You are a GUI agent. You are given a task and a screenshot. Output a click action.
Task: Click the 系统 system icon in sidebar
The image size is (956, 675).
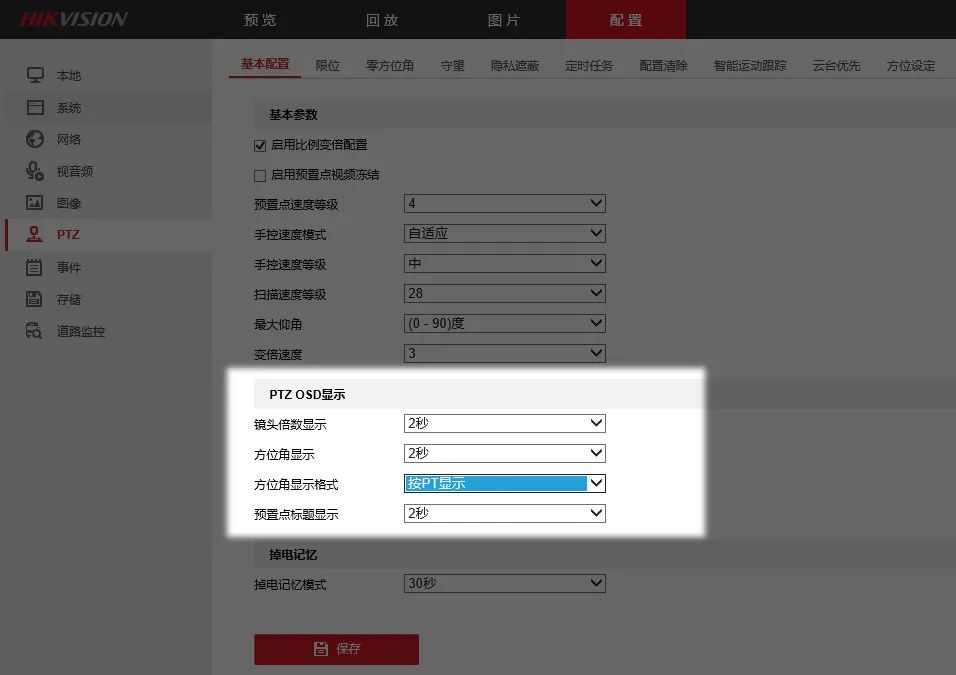[35, 108]
